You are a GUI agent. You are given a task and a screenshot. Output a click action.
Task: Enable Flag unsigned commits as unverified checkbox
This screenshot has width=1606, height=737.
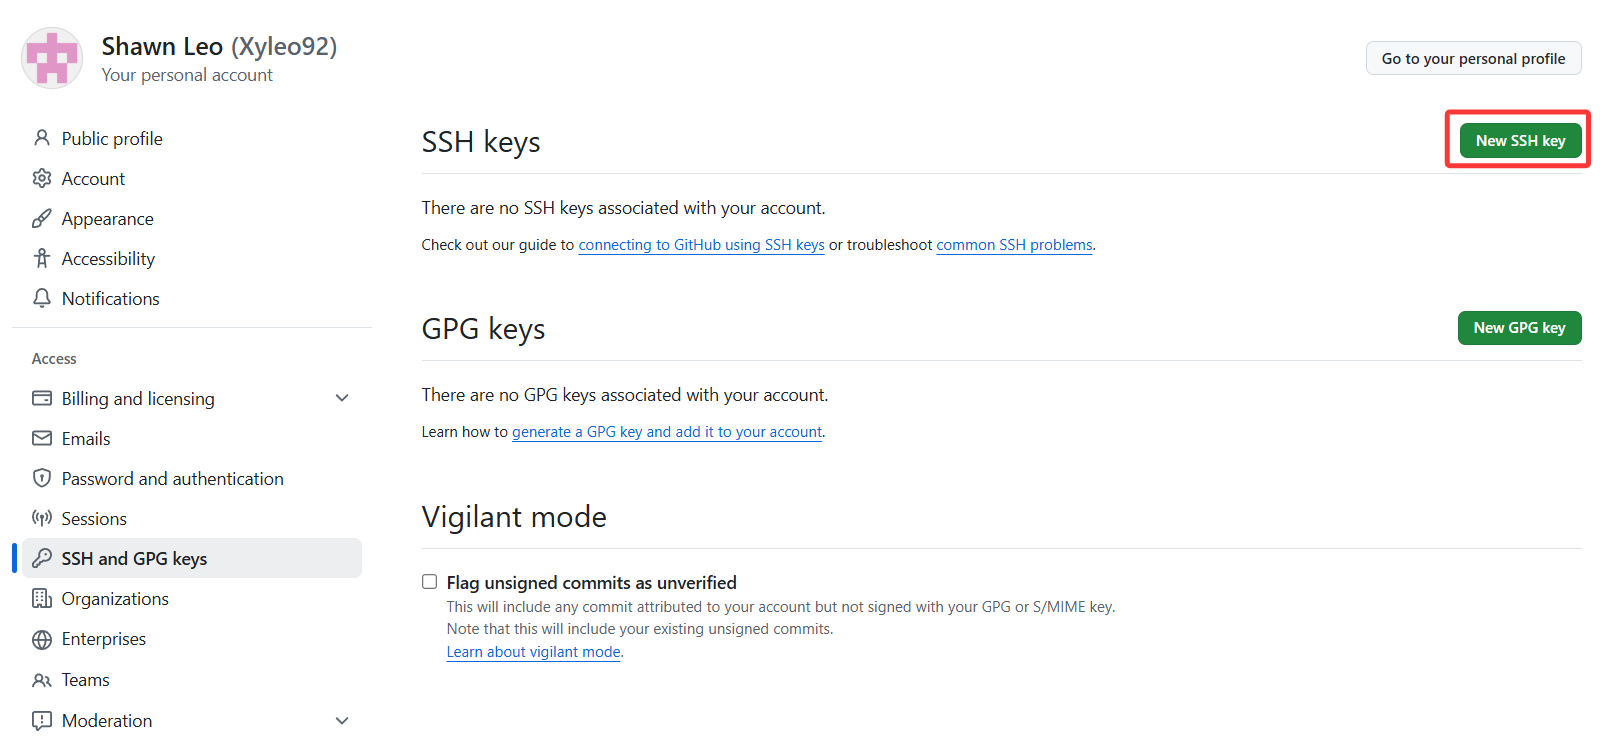(430, 582)
